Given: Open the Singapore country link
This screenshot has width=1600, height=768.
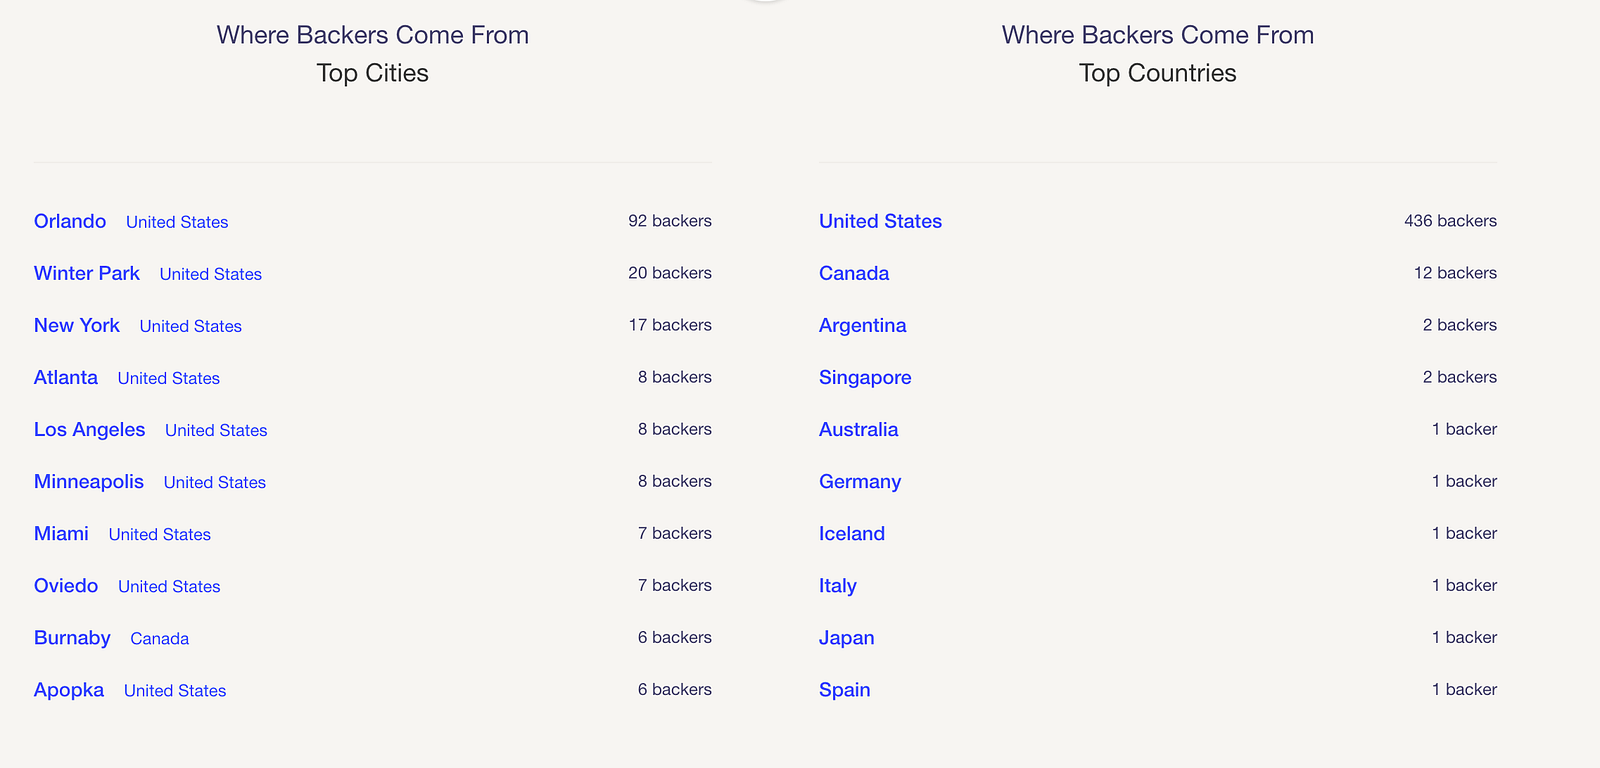Looking at the screenshot, I should (865, 377).
